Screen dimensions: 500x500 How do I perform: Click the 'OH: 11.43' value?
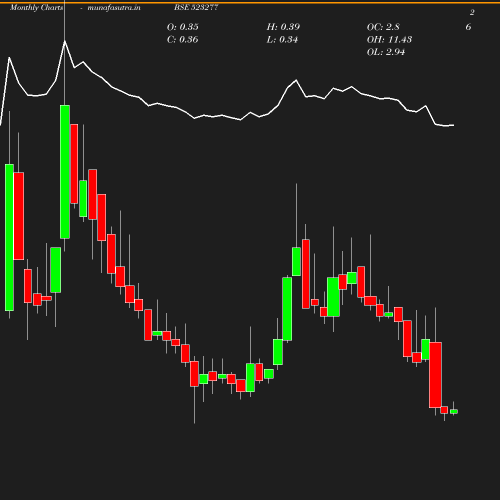[389, 40]
